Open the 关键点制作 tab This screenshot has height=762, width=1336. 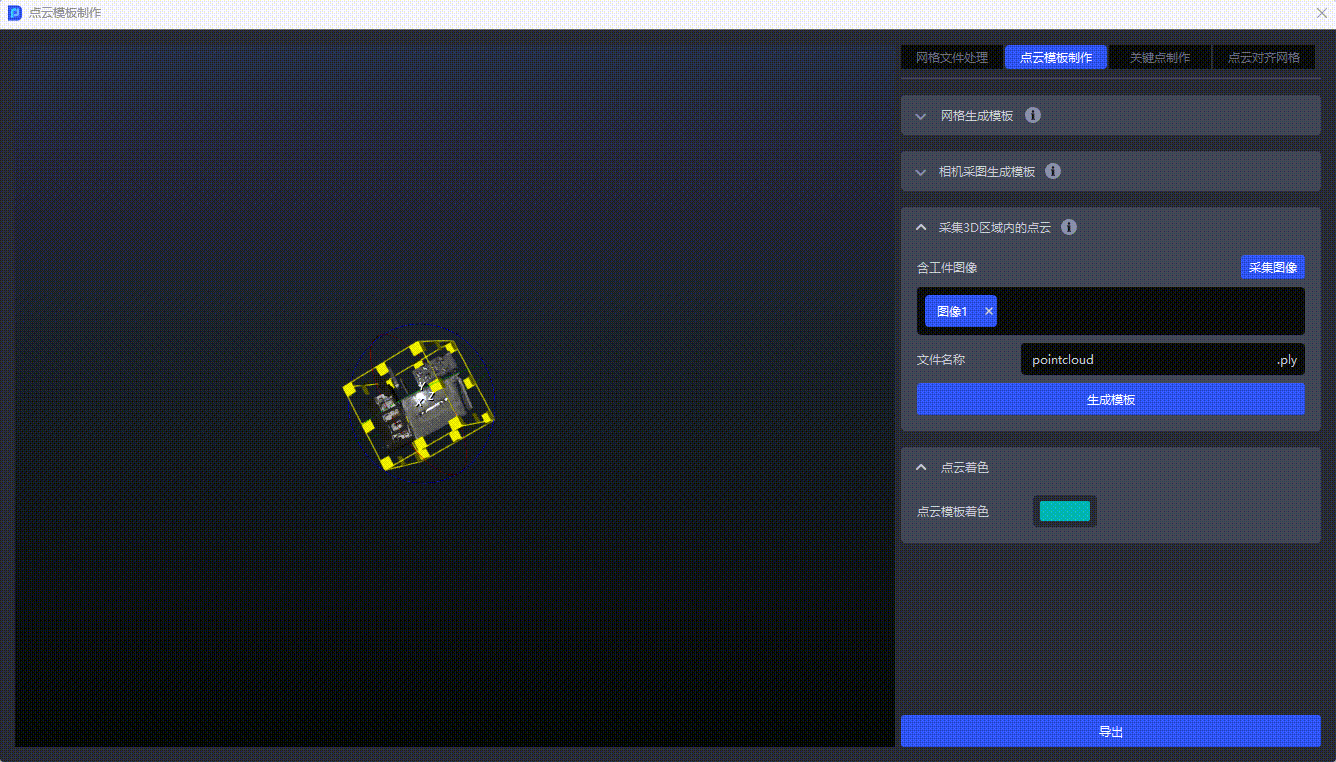point(1159,58)
